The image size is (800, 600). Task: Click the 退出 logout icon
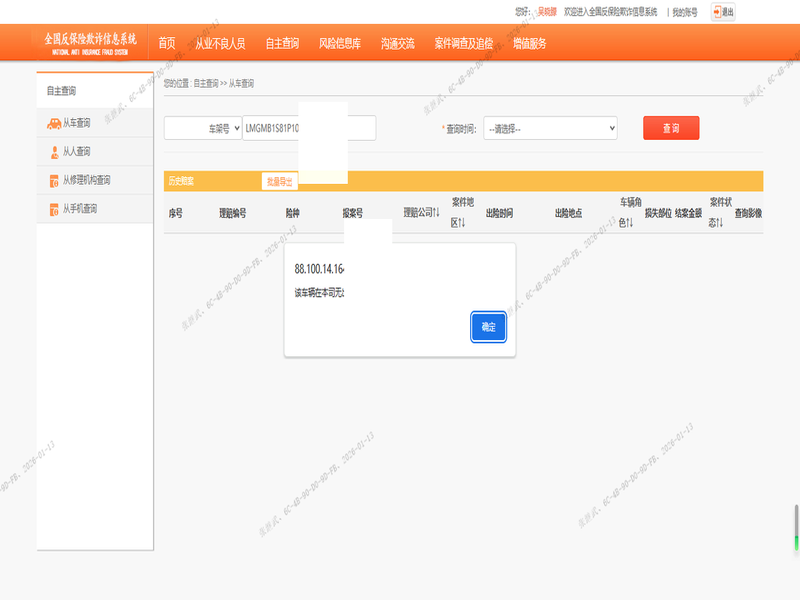(722, 12)
